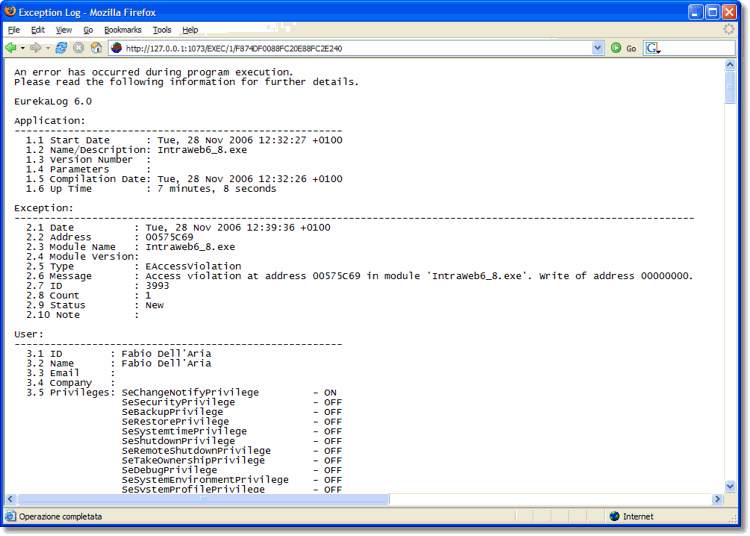This screenshot has width=750, height=536.
Task: Click the 'Application:' section heading
Action: (x=49, y=120)
